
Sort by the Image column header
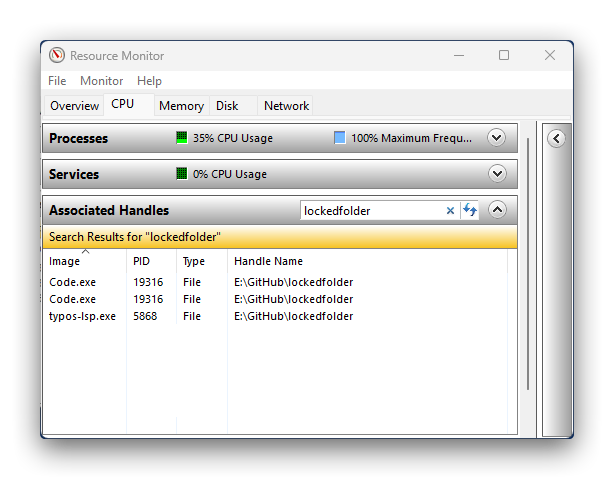coord(85,261)
